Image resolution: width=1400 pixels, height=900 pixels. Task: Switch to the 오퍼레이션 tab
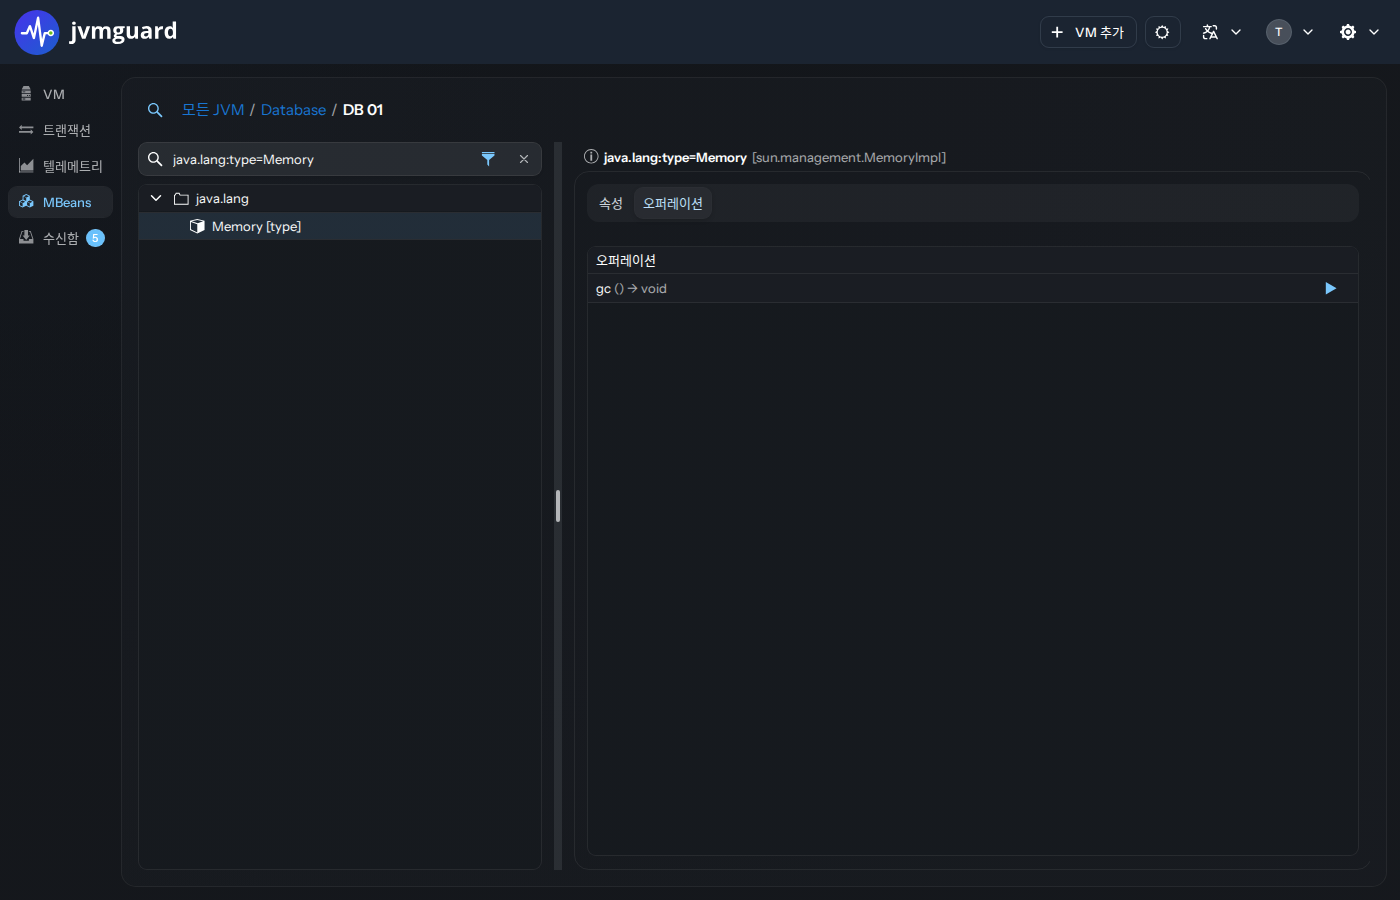point(673,204)
